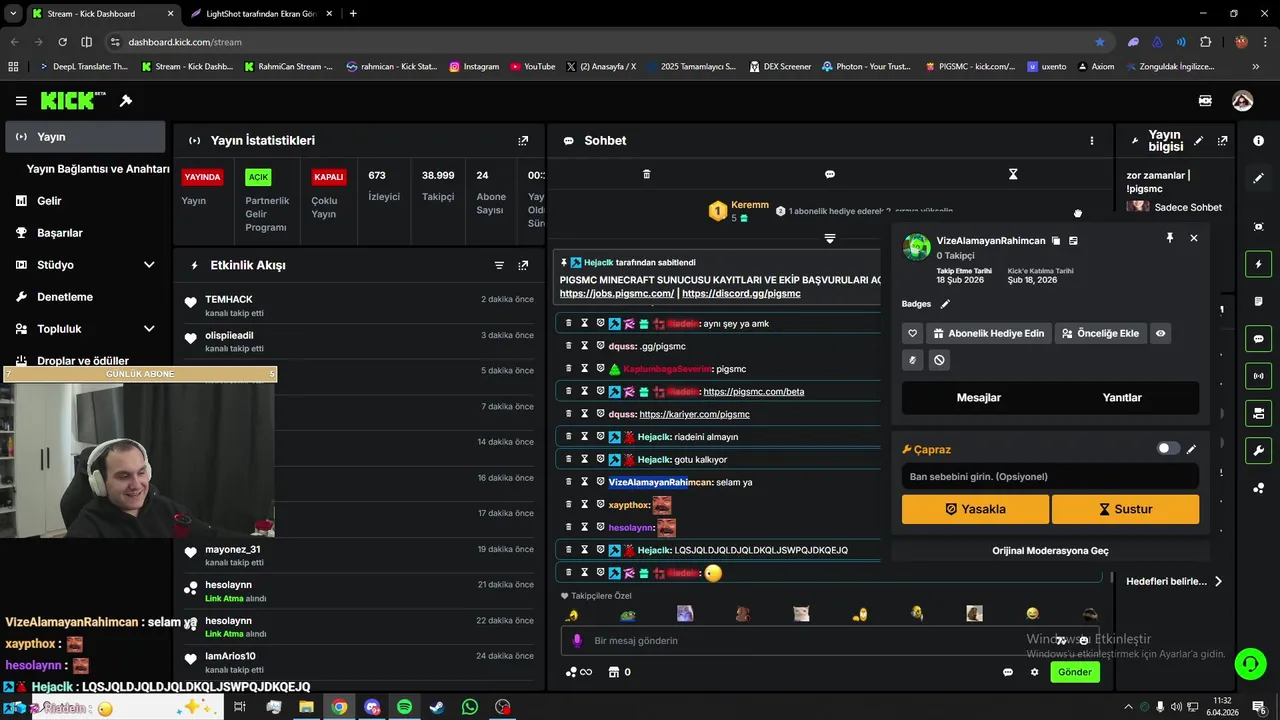Viewport: 1280px width, 720px height.
Task: Open the jobs.pigsmc.com link in the pinned message
Action: (x=617, y=294)
